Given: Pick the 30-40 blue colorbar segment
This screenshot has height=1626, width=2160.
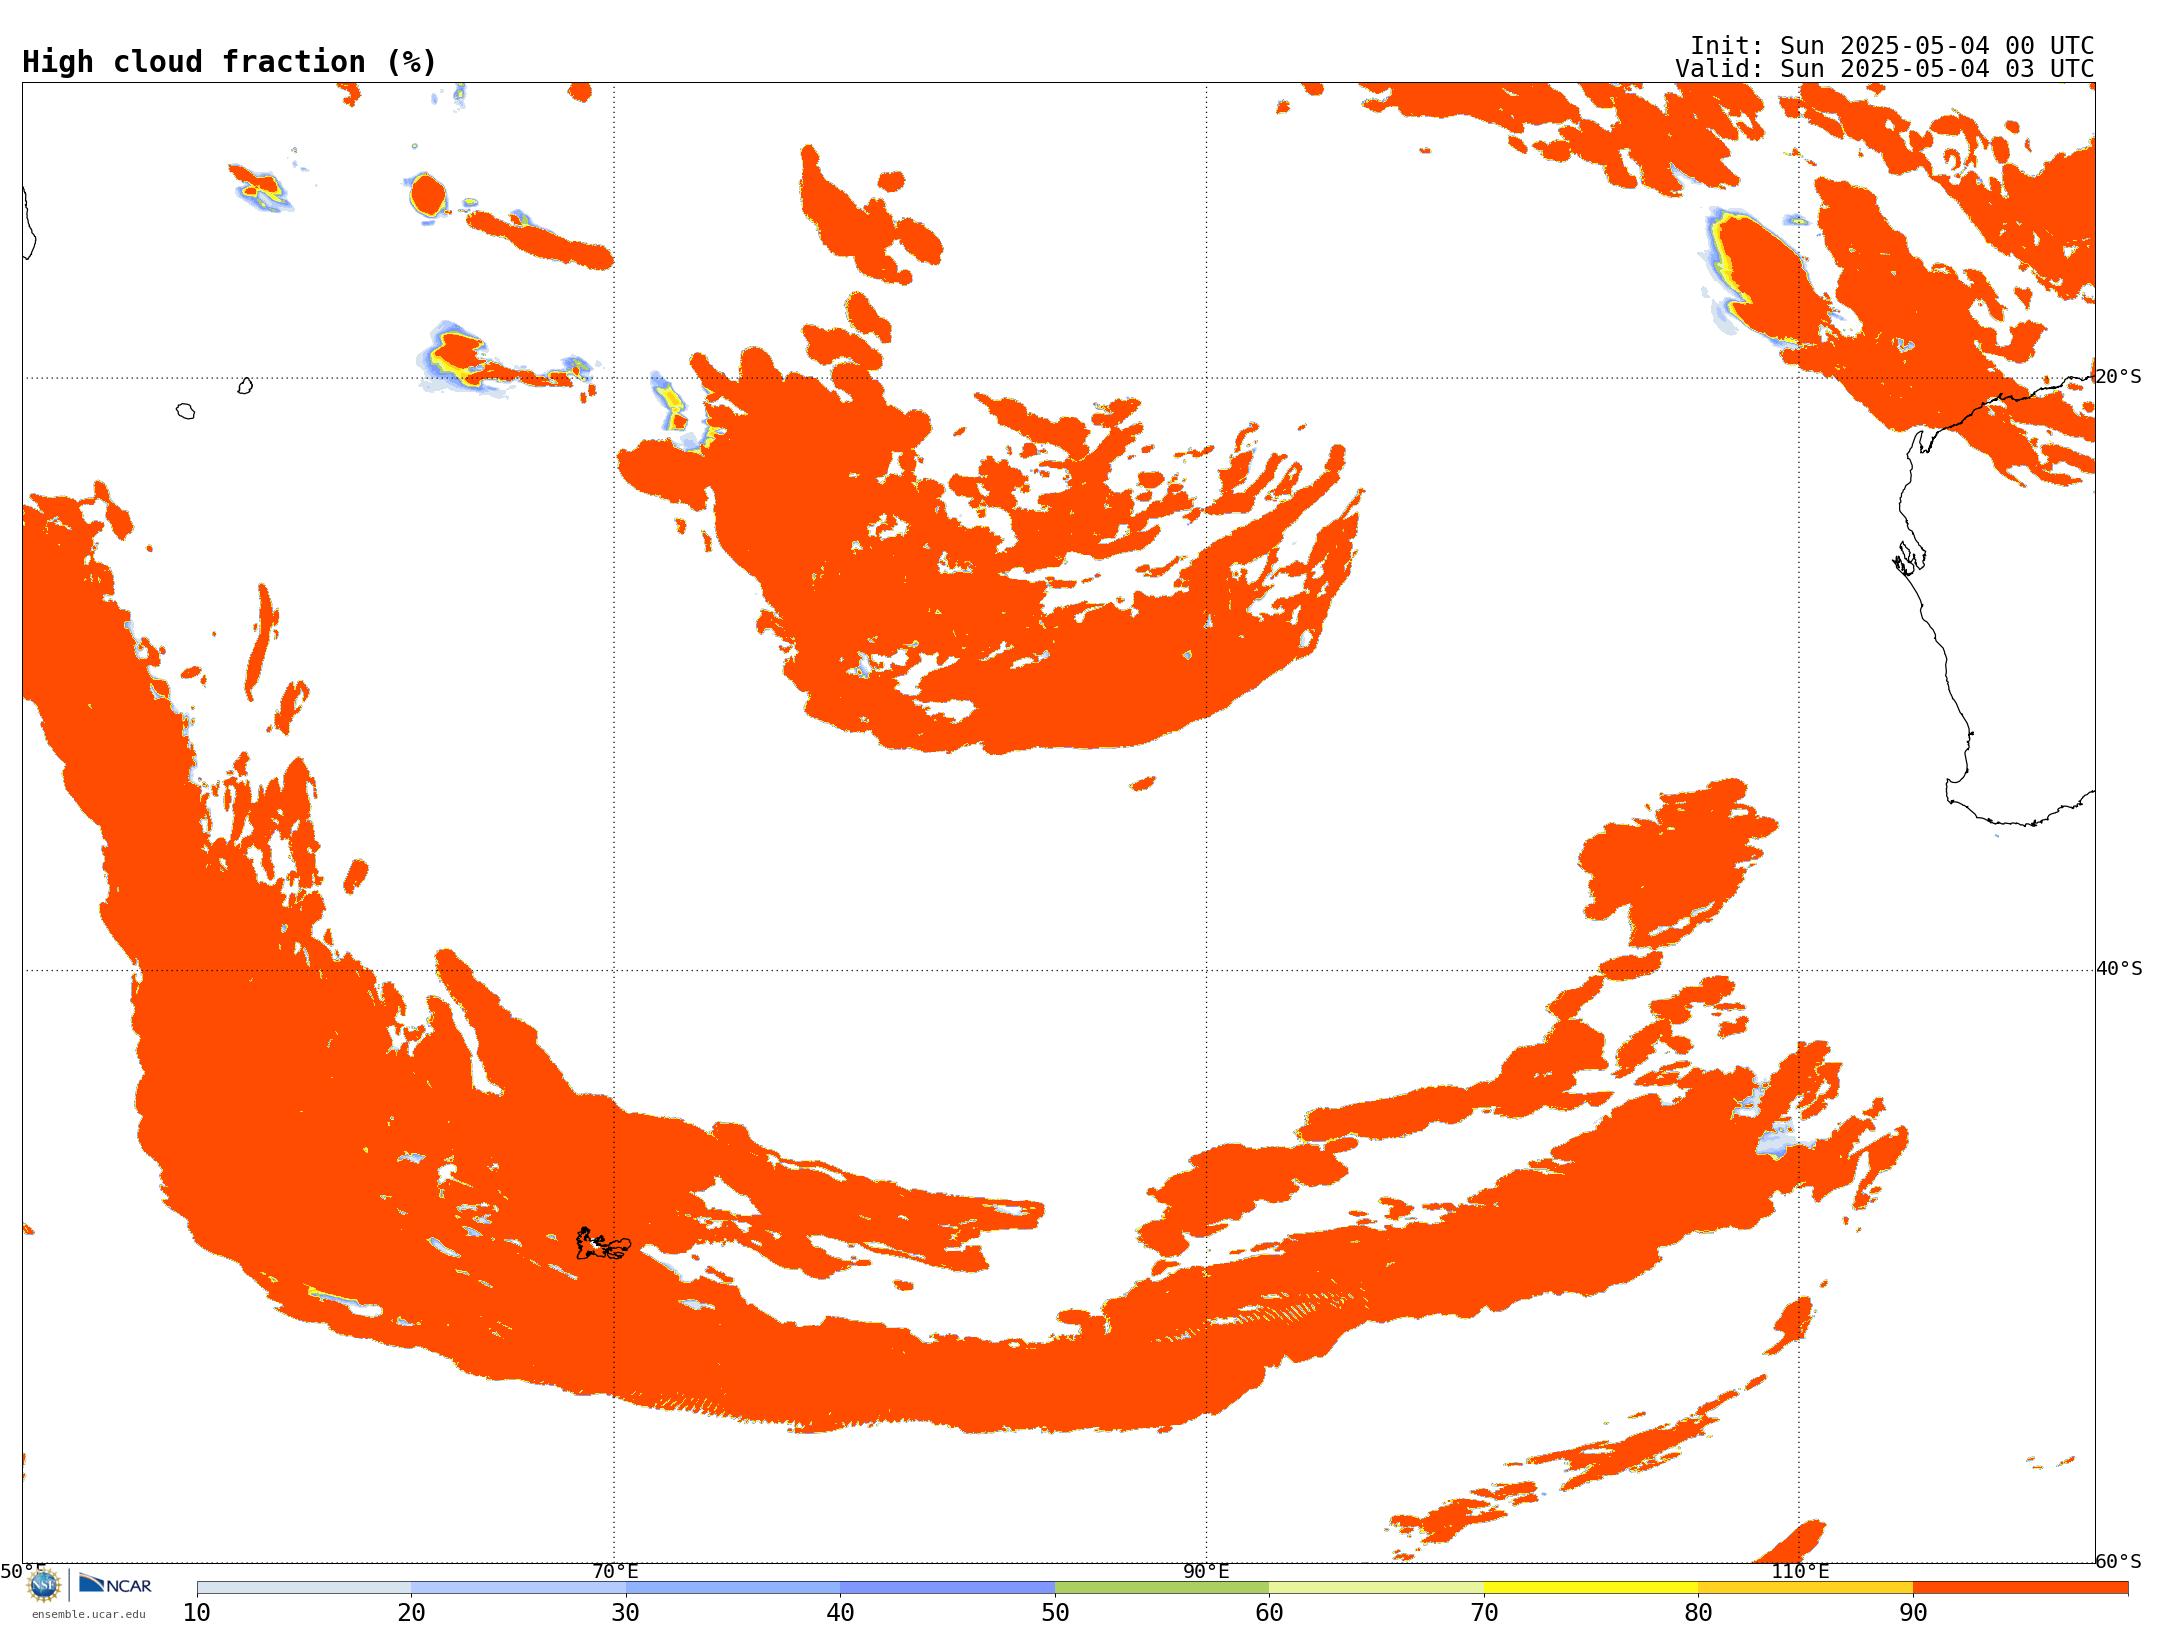Looking at the screenshot, I should (x=733, y=1588).
